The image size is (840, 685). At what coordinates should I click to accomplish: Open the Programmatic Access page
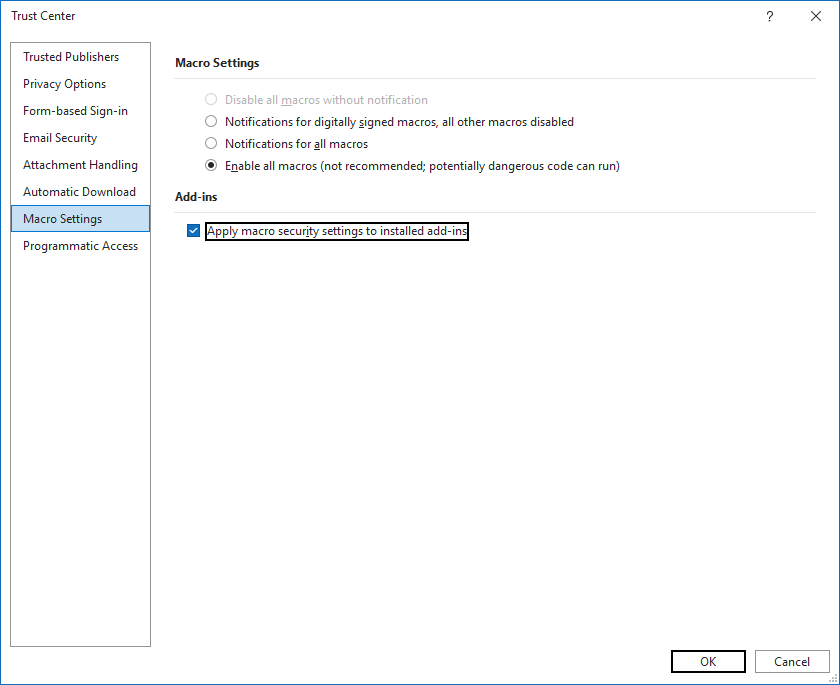80,245
